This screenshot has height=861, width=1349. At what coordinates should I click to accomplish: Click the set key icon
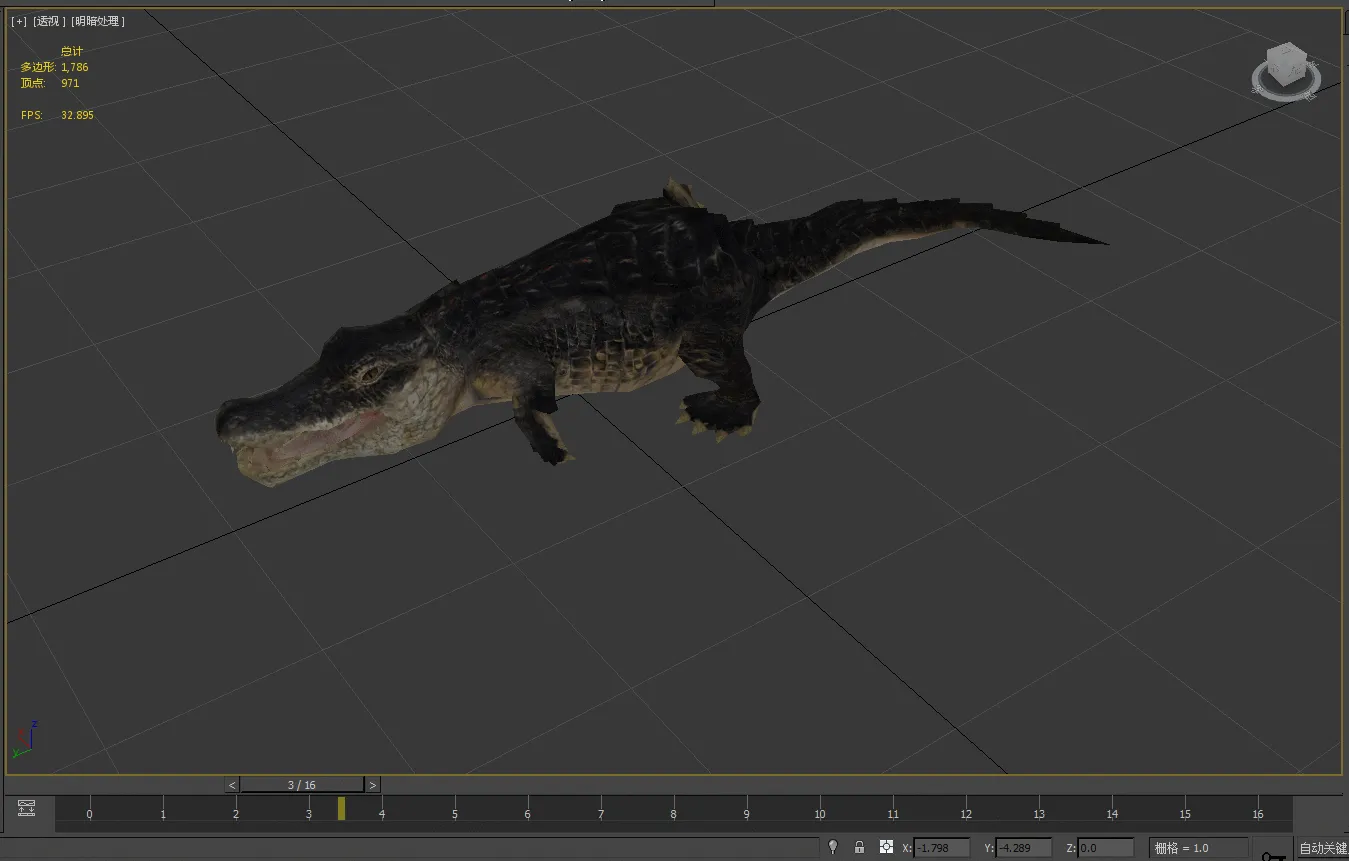pos(1273,856)
